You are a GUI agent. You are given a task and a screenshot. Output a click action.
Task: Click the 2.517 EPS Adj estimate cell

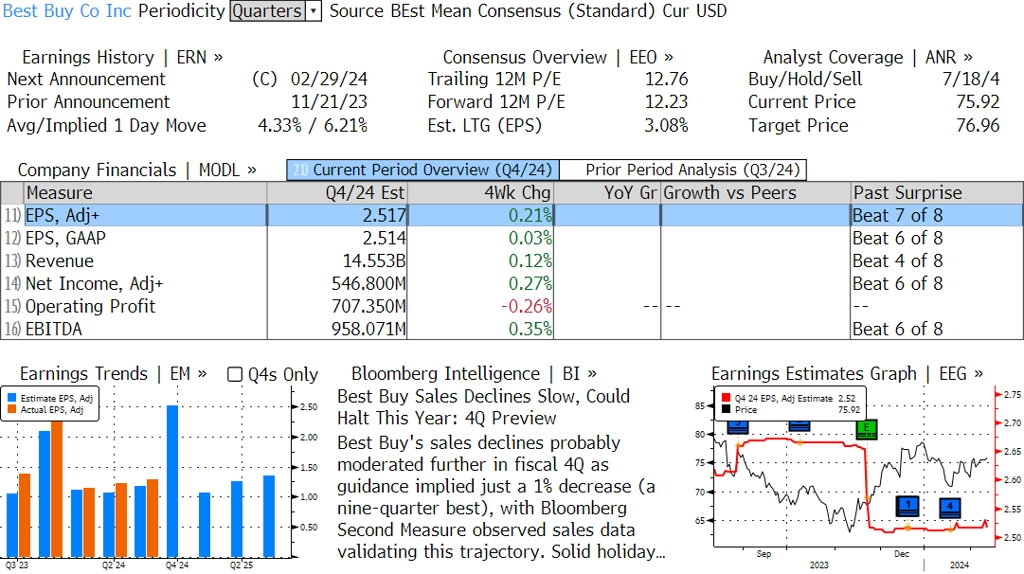(x=337, y=215)
